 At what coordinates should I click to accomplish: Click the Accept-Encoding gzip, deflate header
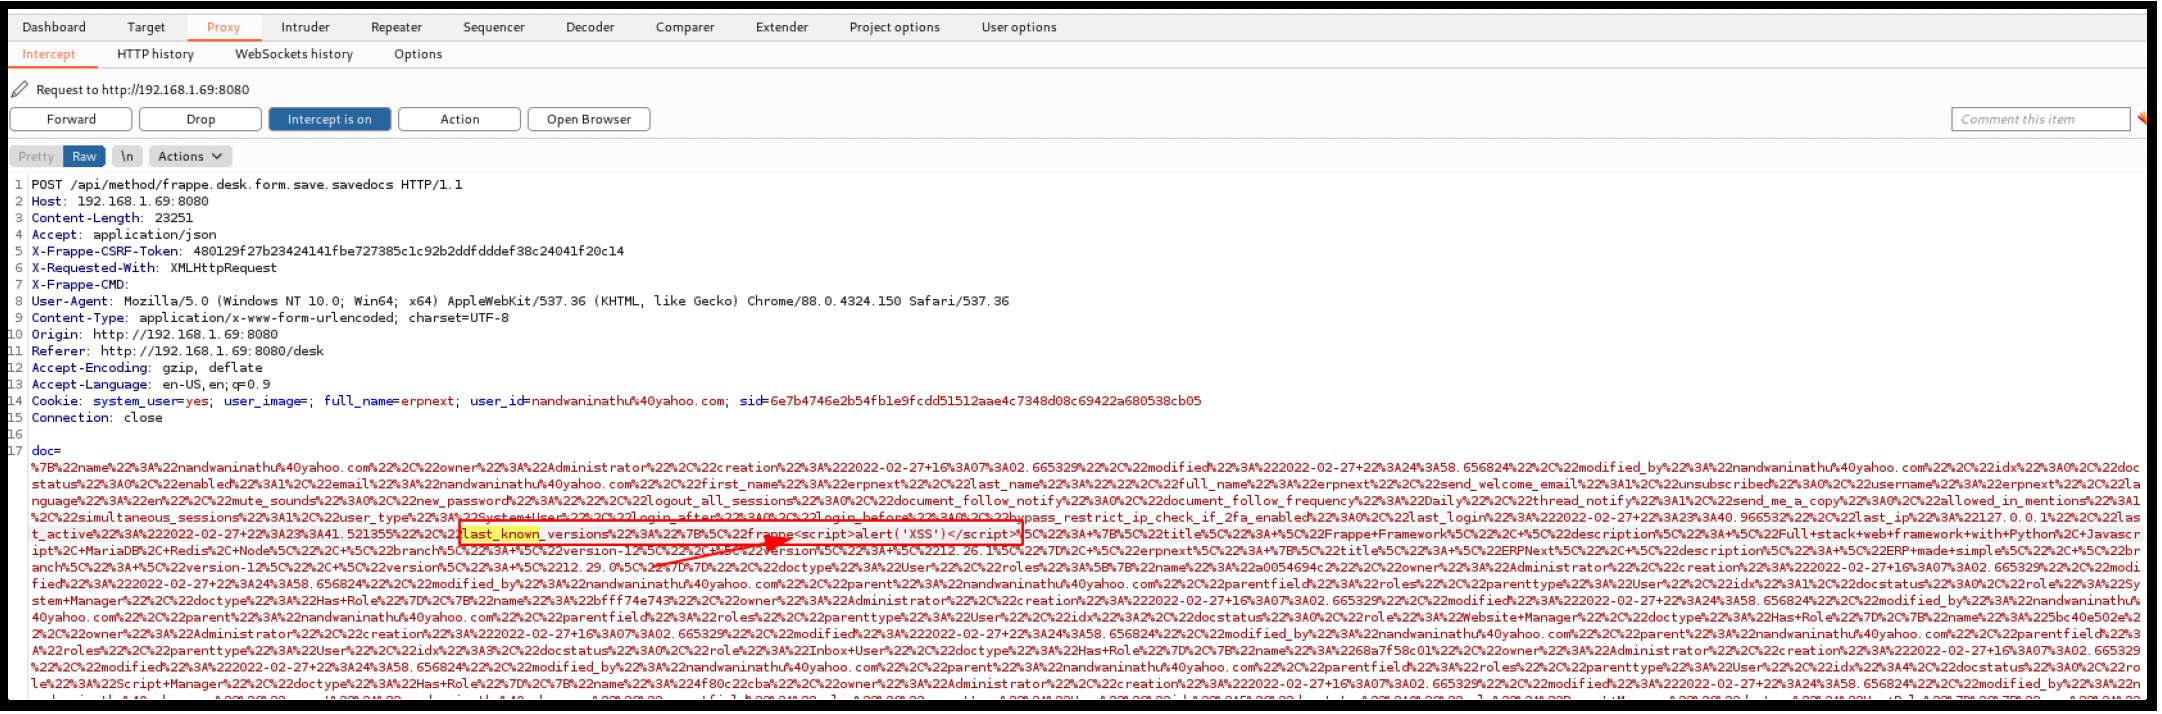point(147,368)
